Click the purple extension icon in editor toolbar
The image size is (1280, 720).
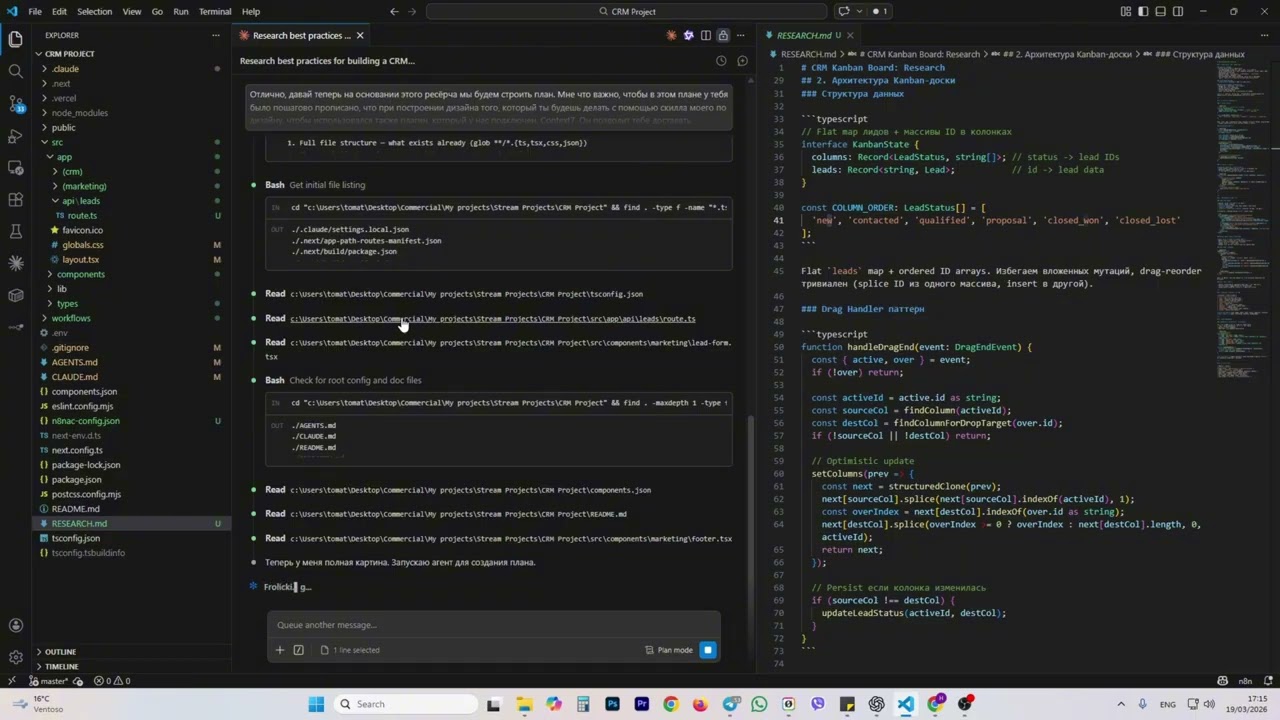click(x=688, y=35)
